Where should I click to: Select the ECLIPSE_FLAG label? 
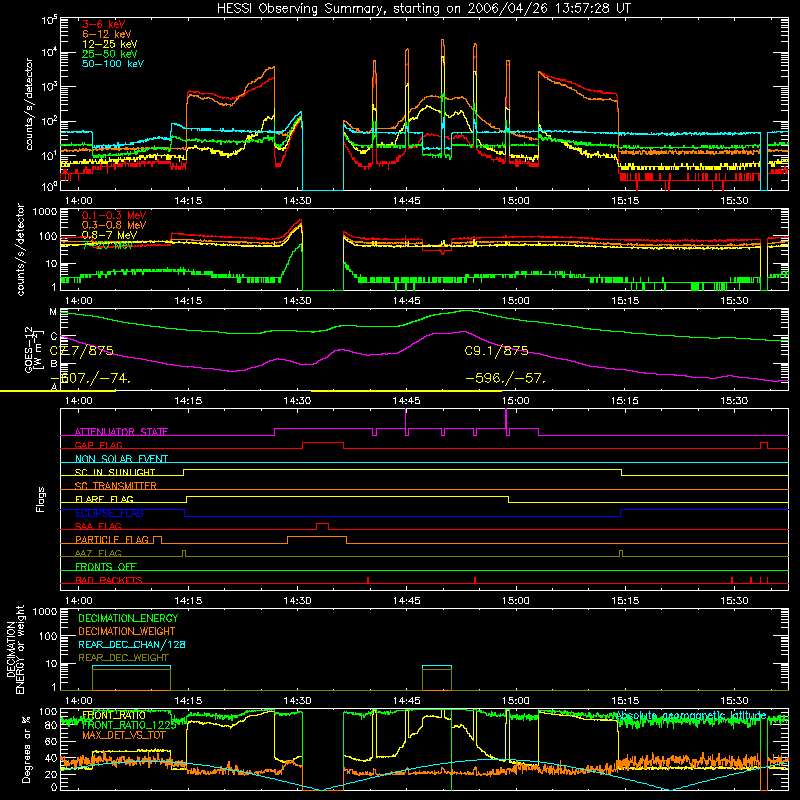pos(109,513)
